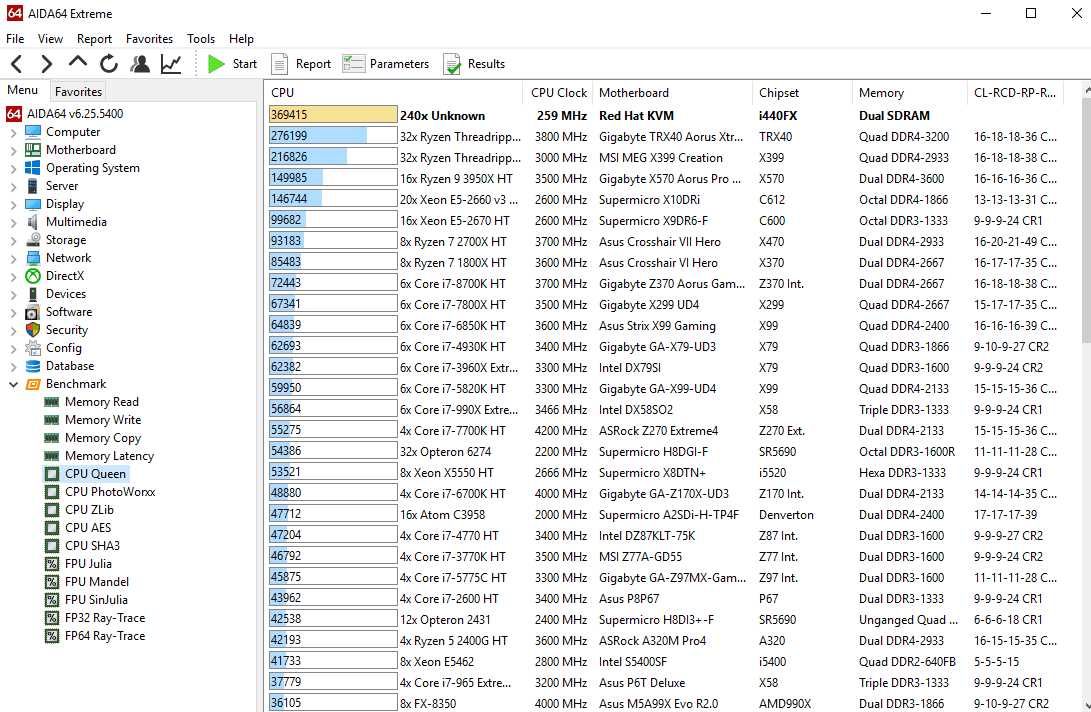Navigate up one level with the up arrow
Viewport: 1091px width, 712px height.
click(x=78, y=63)
